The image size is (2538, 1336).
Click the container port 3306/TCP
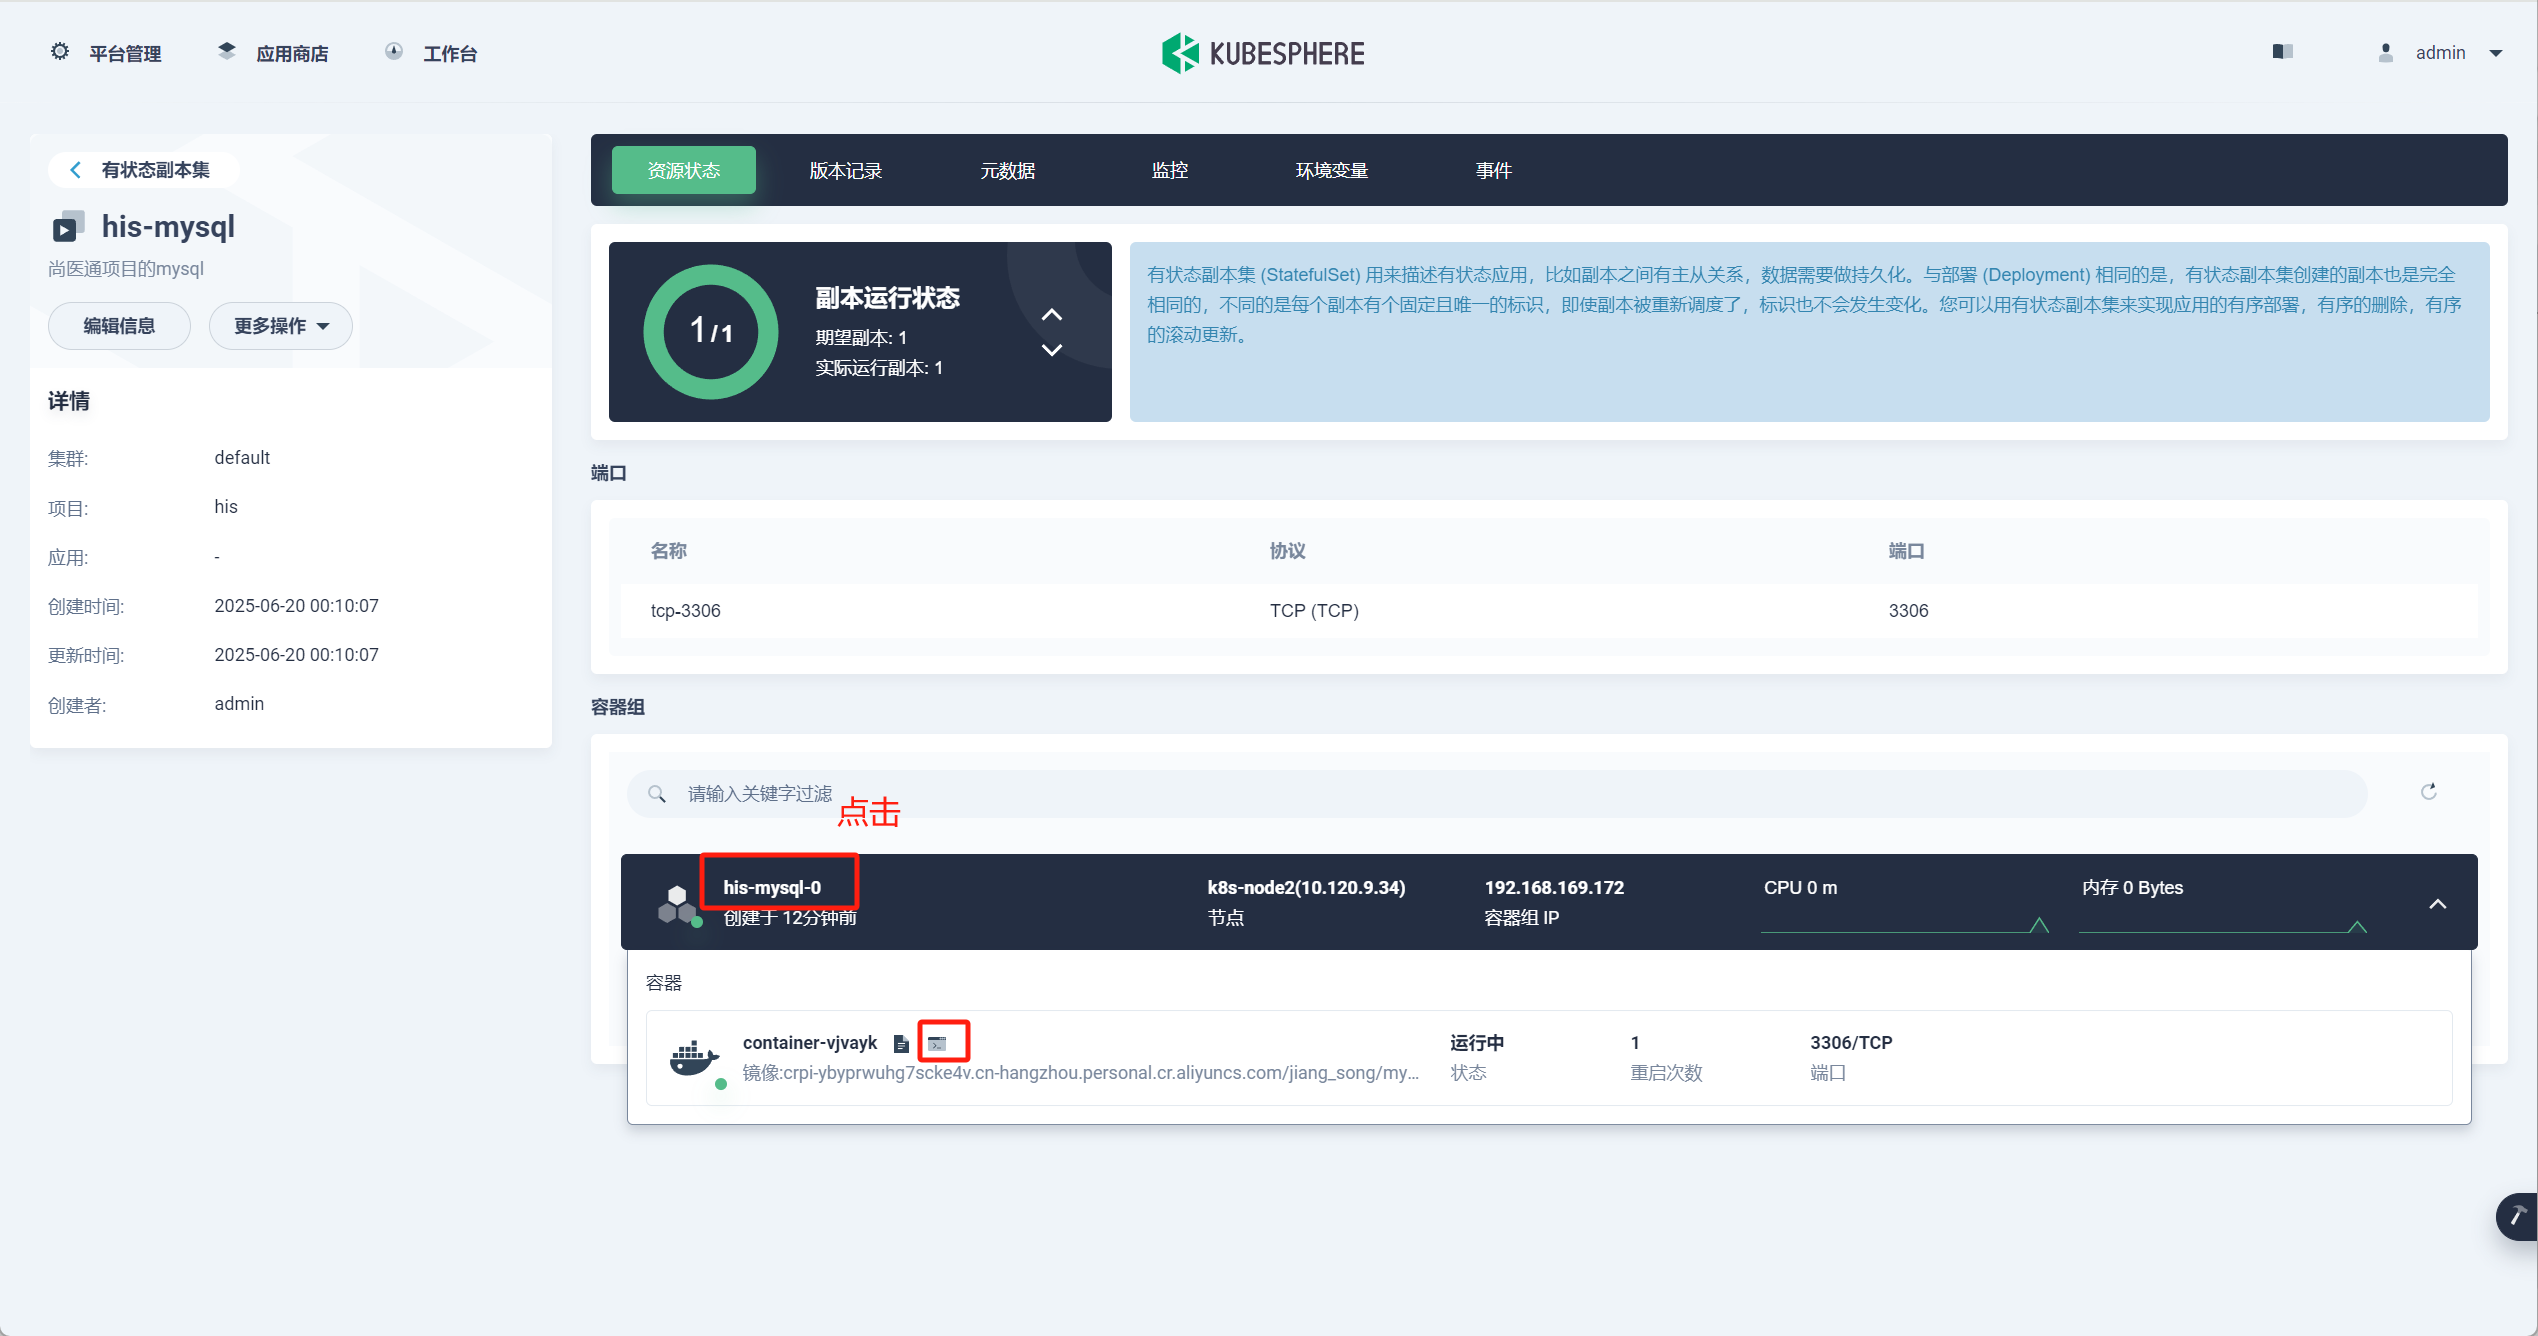[1851, 1043]
